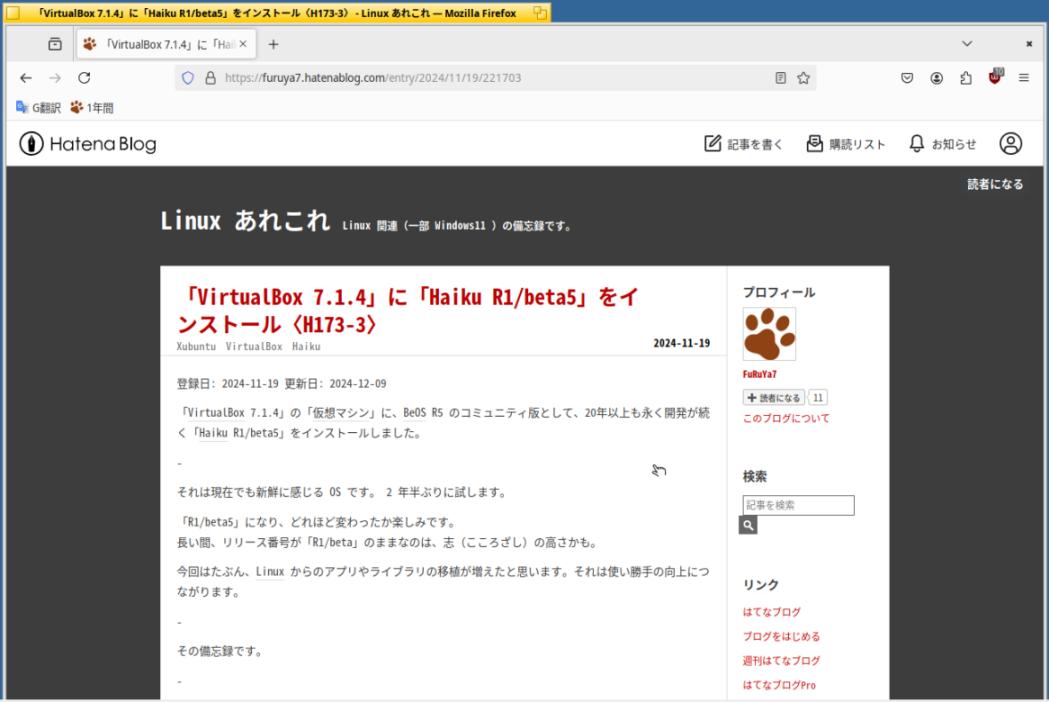Image resolution: width=1049 pixels, height=702 pixels.
Task: Open the article title link H173-3
Action: (x=408, y=311)
